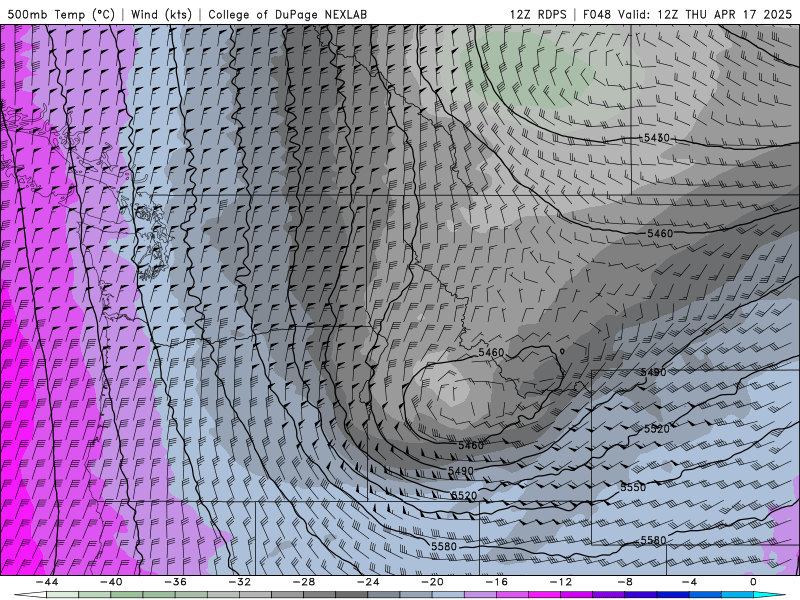Select the '12Z RDPS' model run label
The width and height of the screenshot is (800, 600).
coord(538,14)
